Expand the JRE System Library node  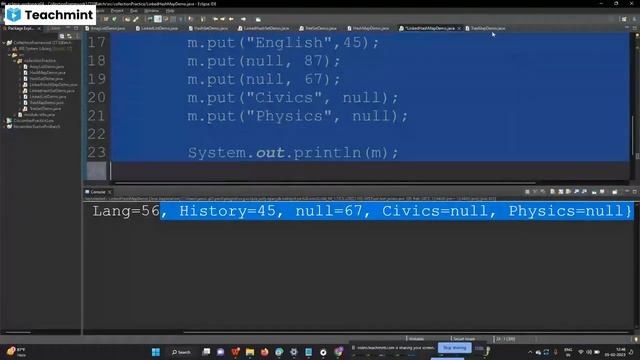coord(9,49)
